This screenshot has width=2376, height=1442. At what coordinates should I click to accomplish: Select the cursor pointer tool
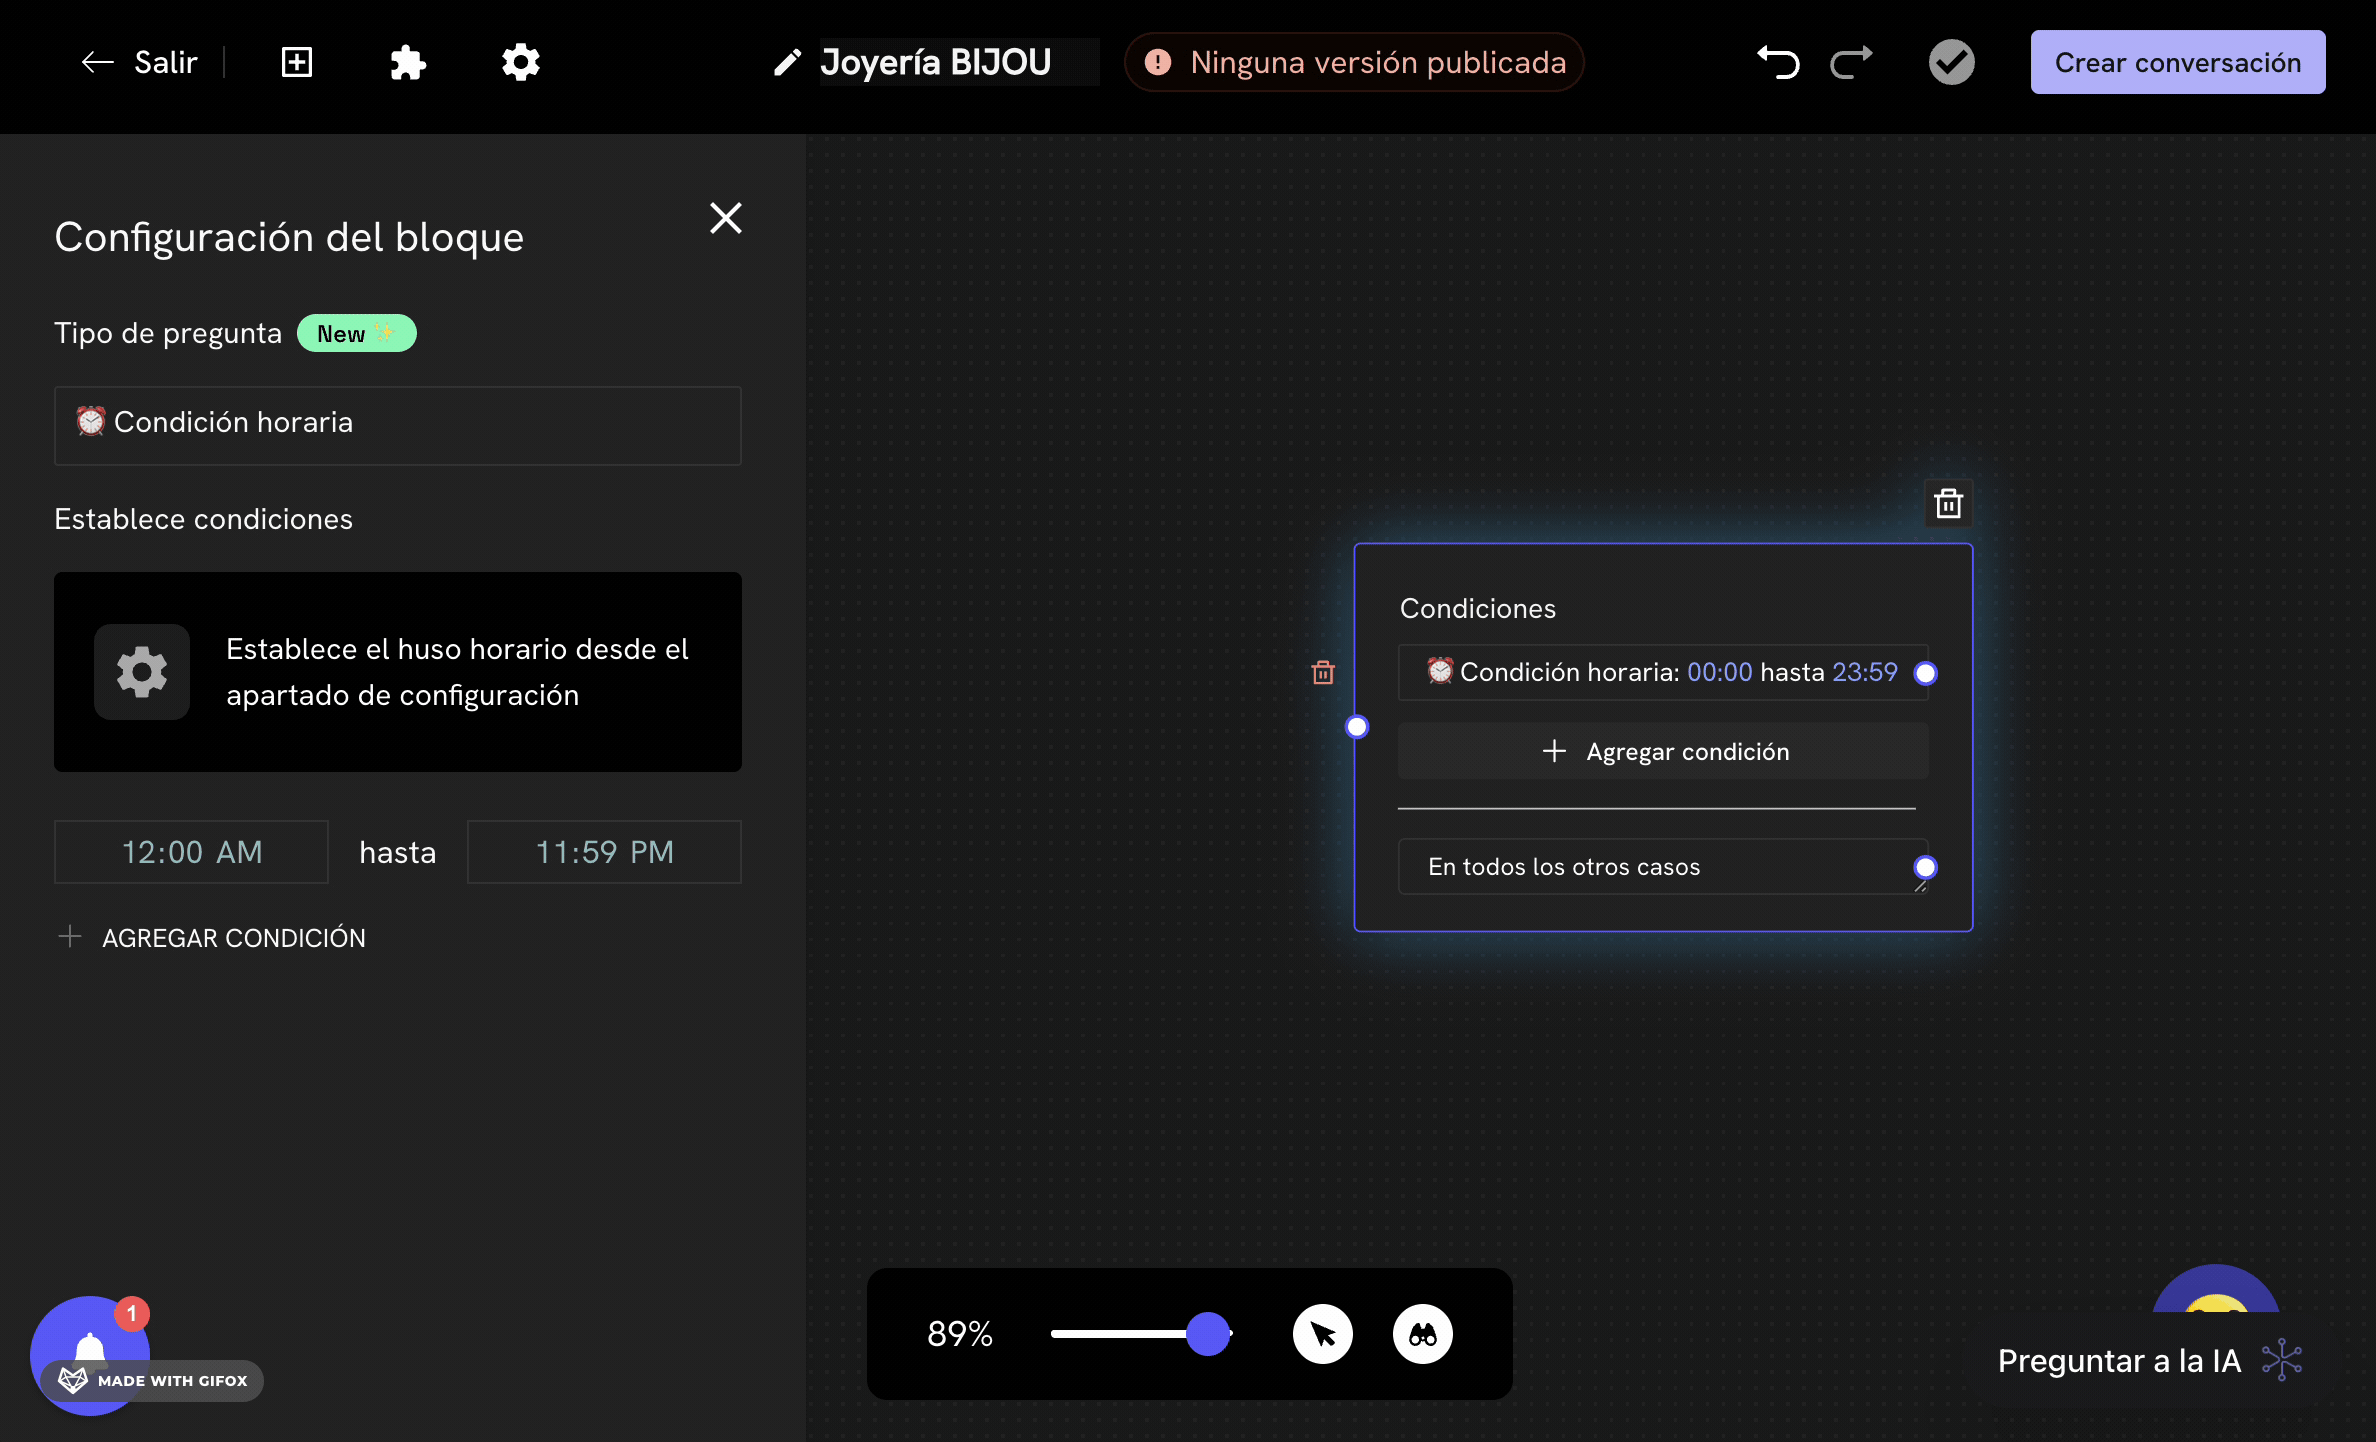(x=1323, y=1334)
